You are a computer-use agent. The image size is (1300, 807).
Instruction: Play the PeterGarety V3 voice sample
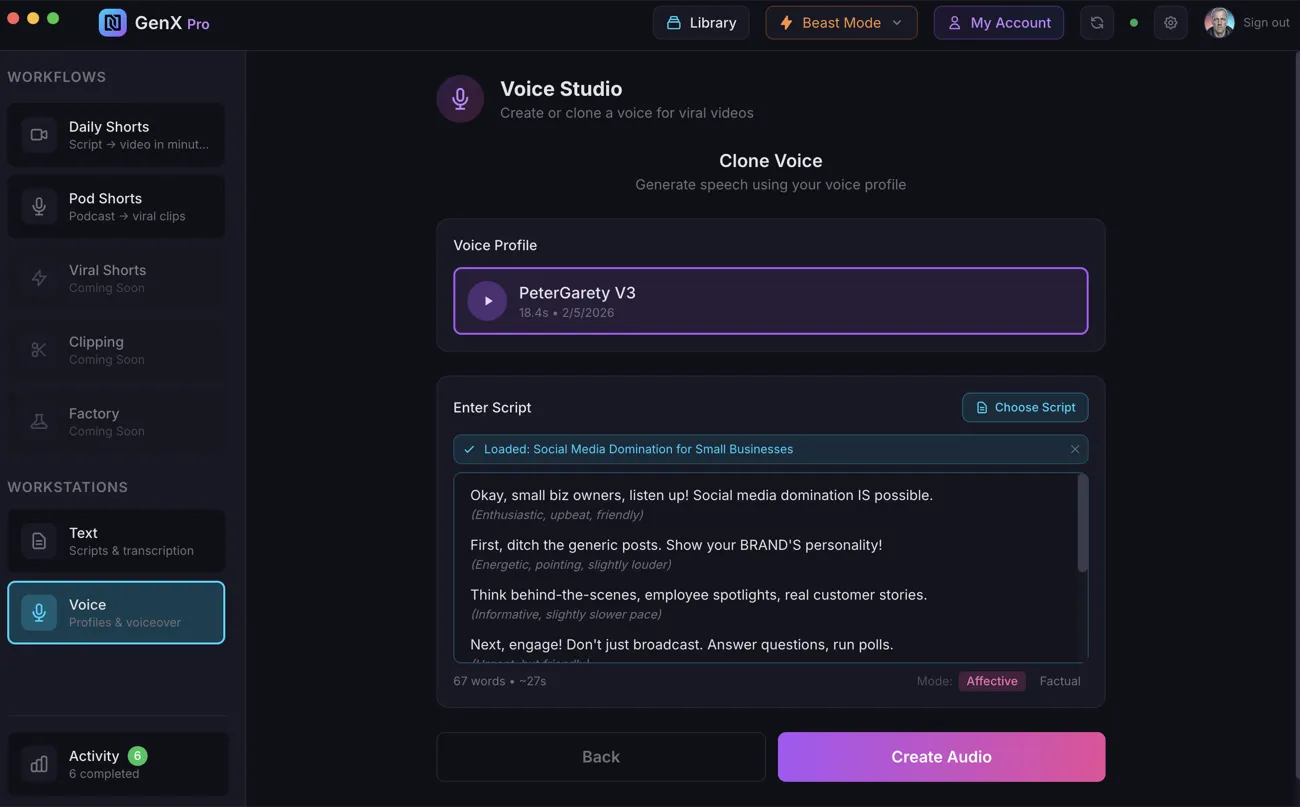[x=486, y=300]
